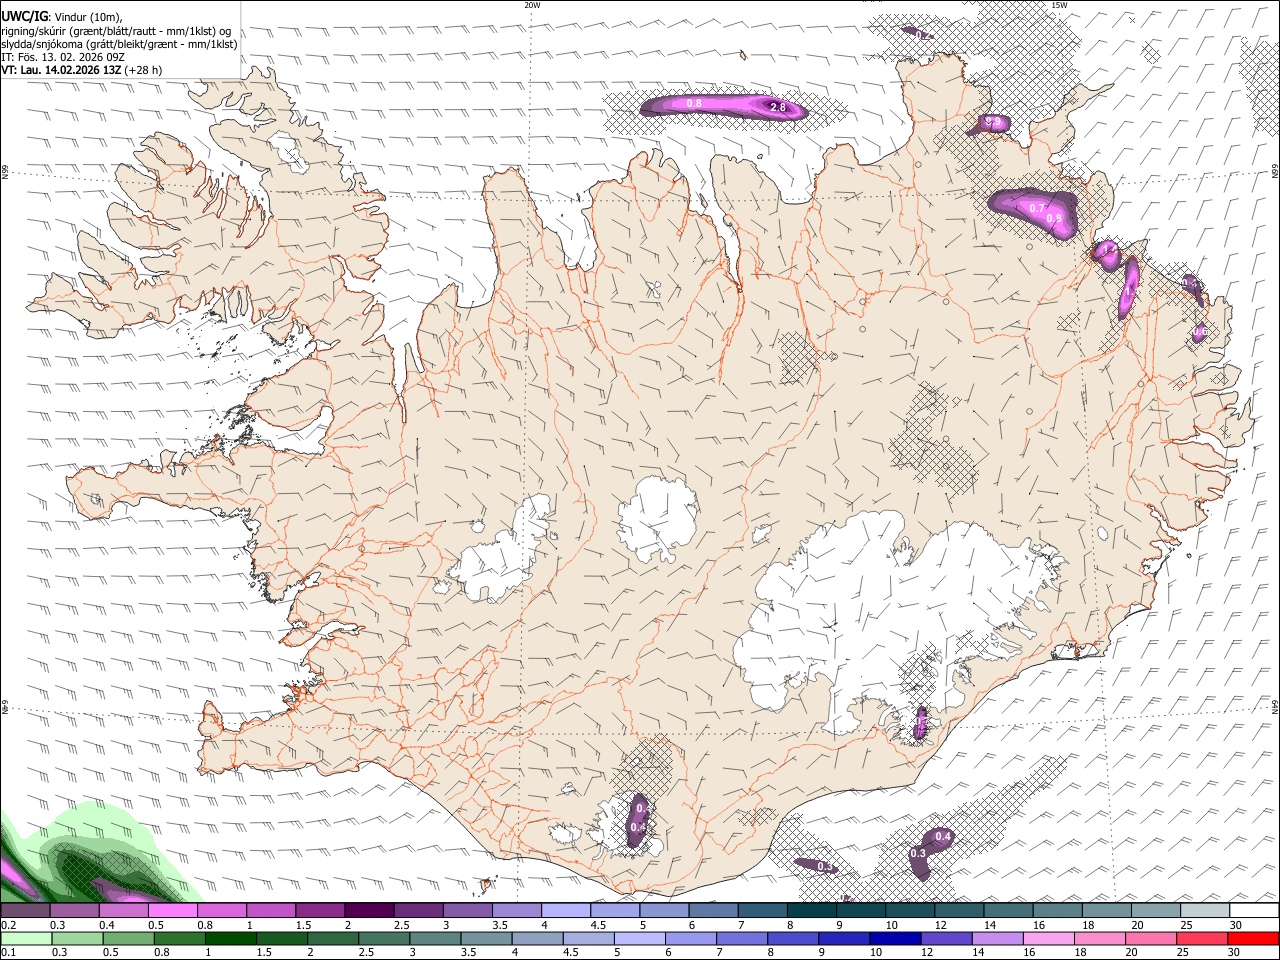Click the '0.1' label under the rain legend

point(7,953)
